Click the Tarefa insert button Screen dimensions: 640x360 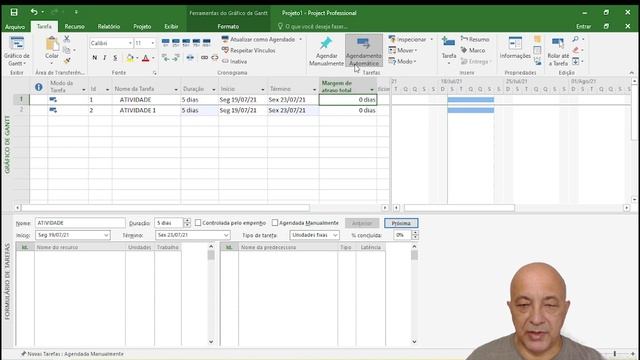point(449,51)
